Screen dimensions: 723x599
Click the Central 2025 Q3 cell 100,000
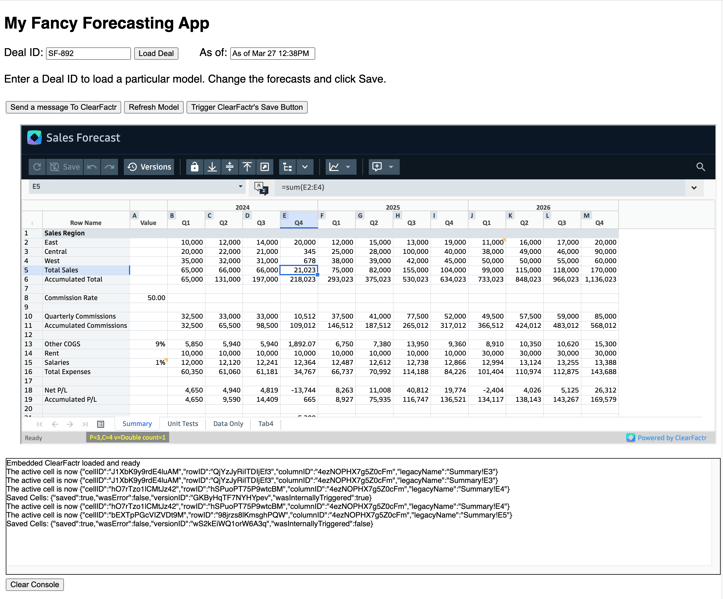coord(412,252)
